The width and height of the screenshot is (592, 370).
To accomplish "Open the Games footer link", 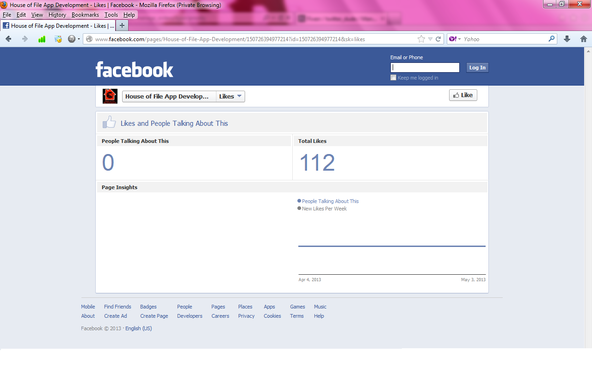I will [297, 307].
